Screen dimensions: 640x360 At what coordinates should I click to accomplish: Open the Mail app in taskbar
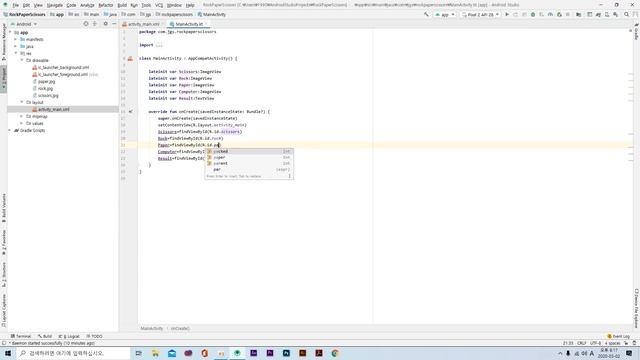pos(172,353)
